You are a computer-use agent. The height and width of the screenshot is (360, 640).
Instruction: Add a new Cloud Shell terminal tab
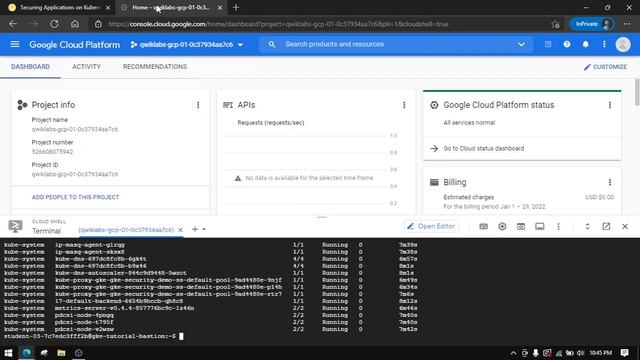(195, 229)
